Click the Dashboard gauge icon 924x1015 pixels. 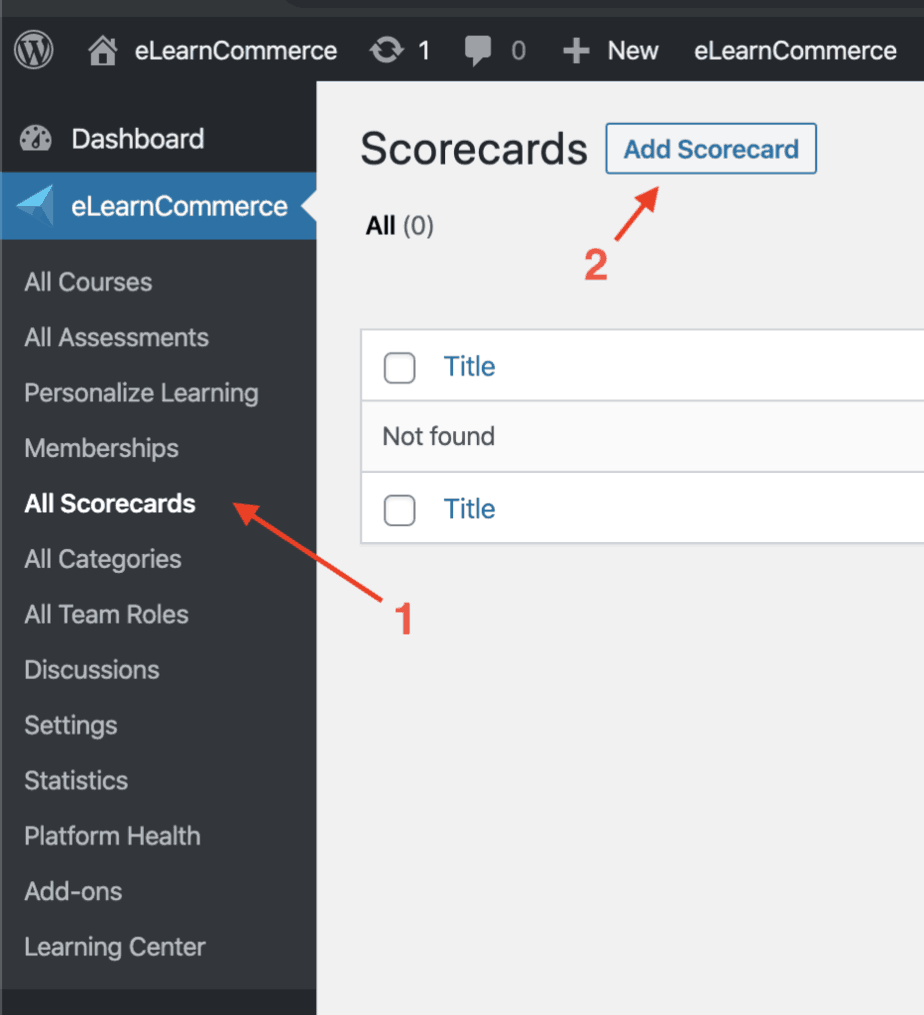[36, 139]
